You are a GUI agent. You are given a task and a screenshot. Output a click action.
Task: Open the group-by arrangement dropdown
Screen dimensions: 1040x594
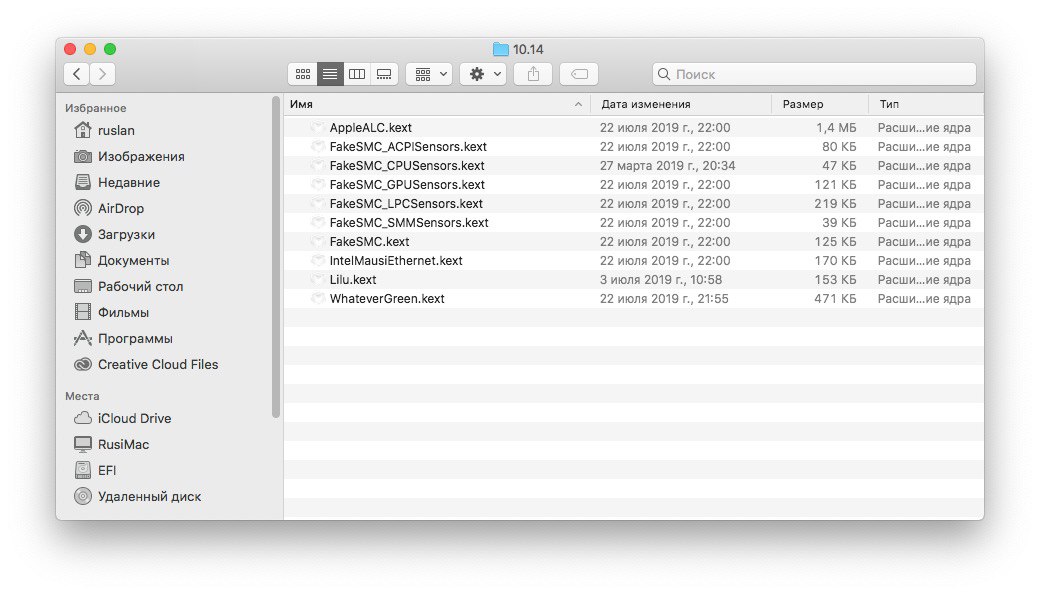tap(430, 74)
